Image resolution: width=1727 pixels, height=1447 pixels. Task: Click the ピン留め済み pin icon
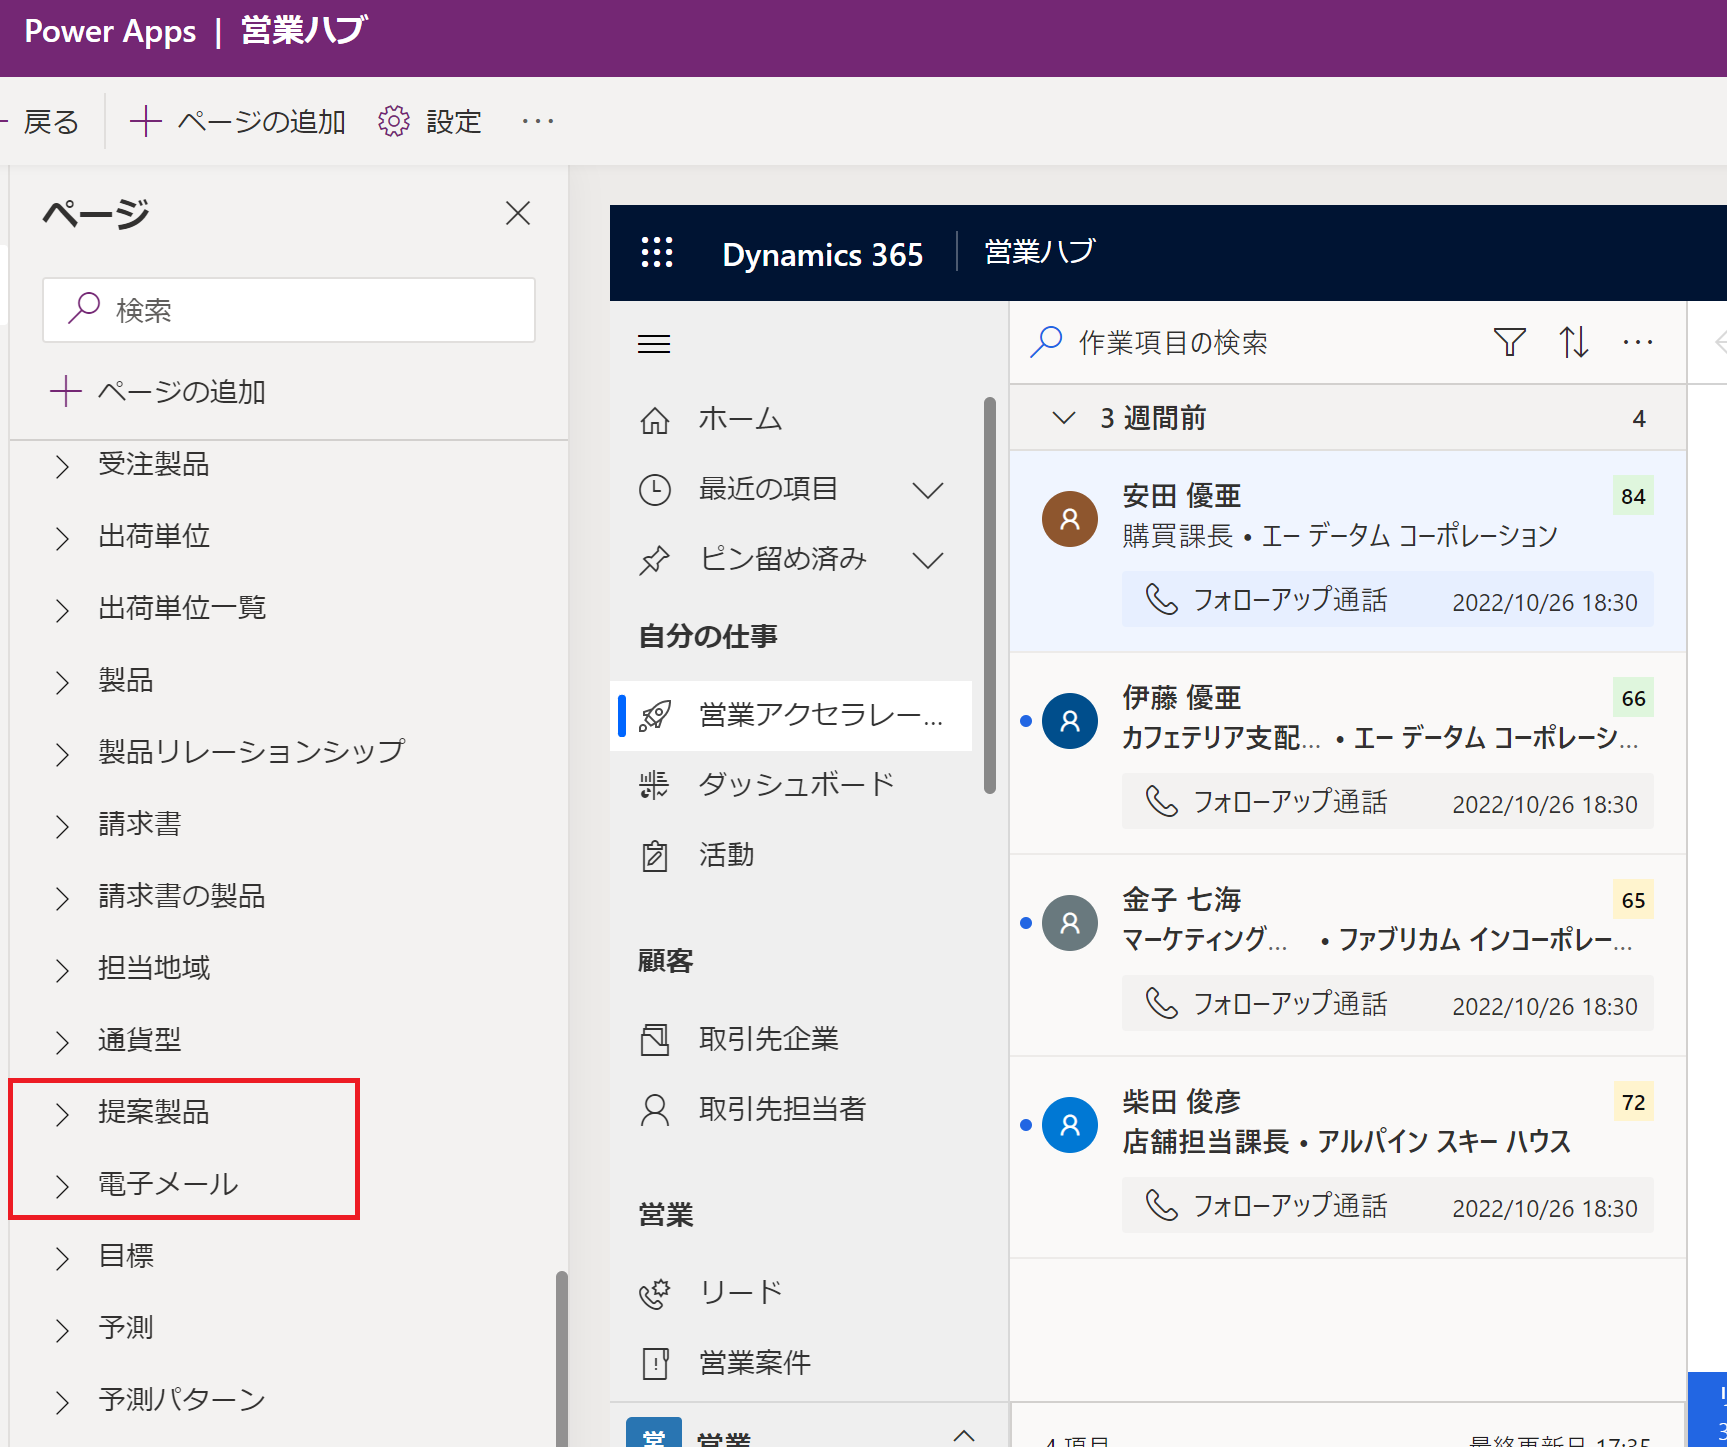655,560
